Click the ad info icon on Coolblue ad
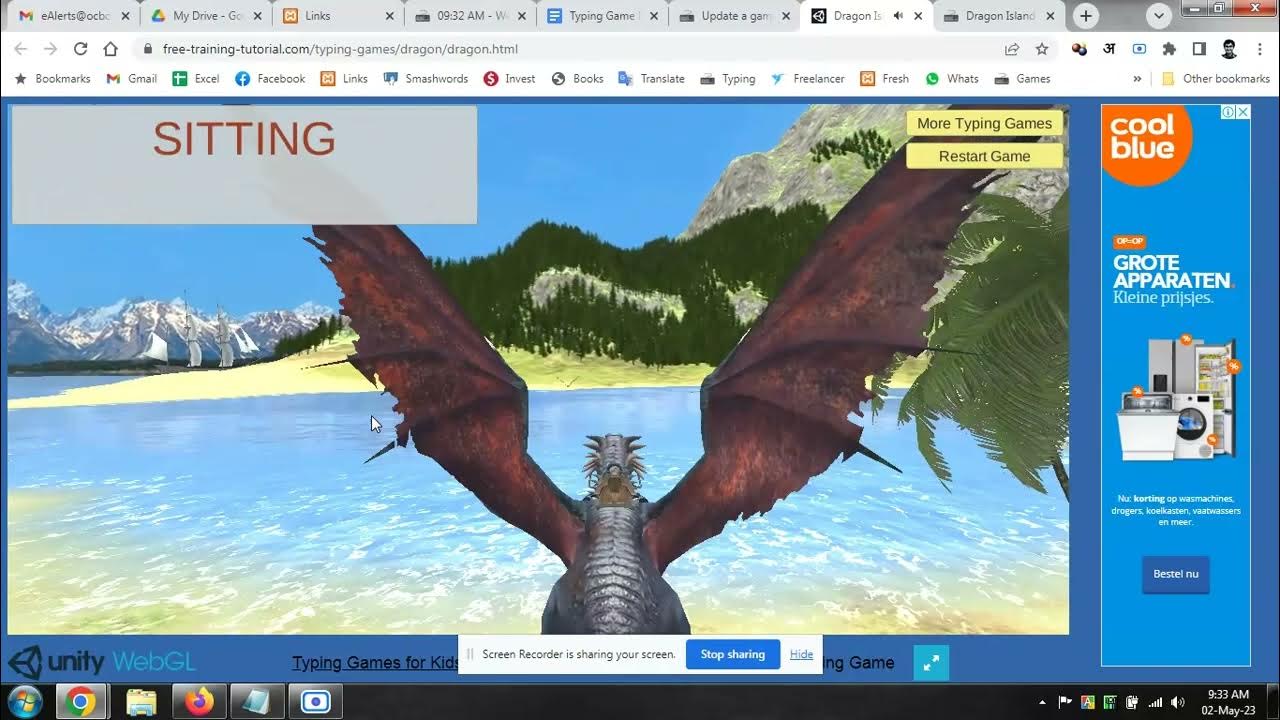This screenshot has height=720, width=1280. [1229, 112]
